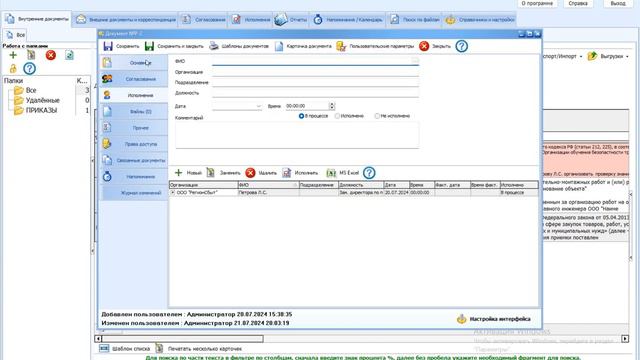Open the Дата dropdown

[x=258, y=106]
